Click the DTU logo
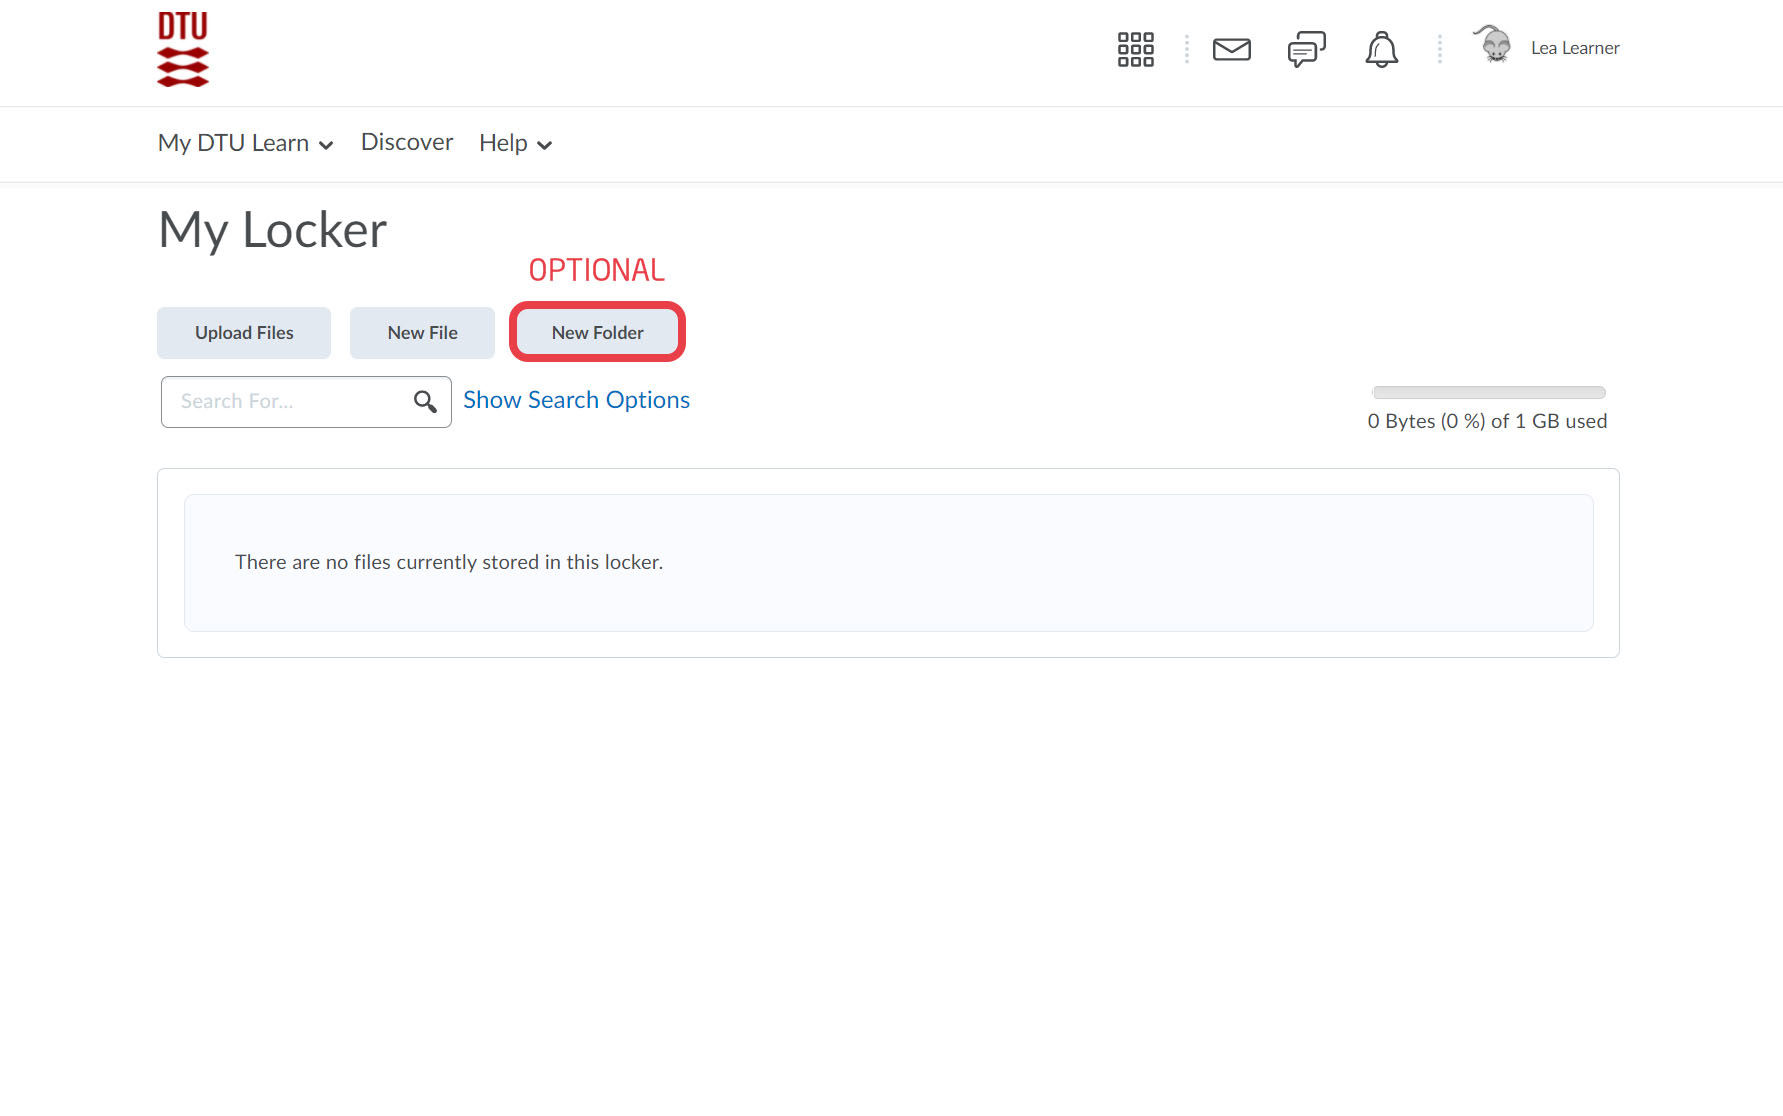 pyautogui.click(x=183, y=49)
